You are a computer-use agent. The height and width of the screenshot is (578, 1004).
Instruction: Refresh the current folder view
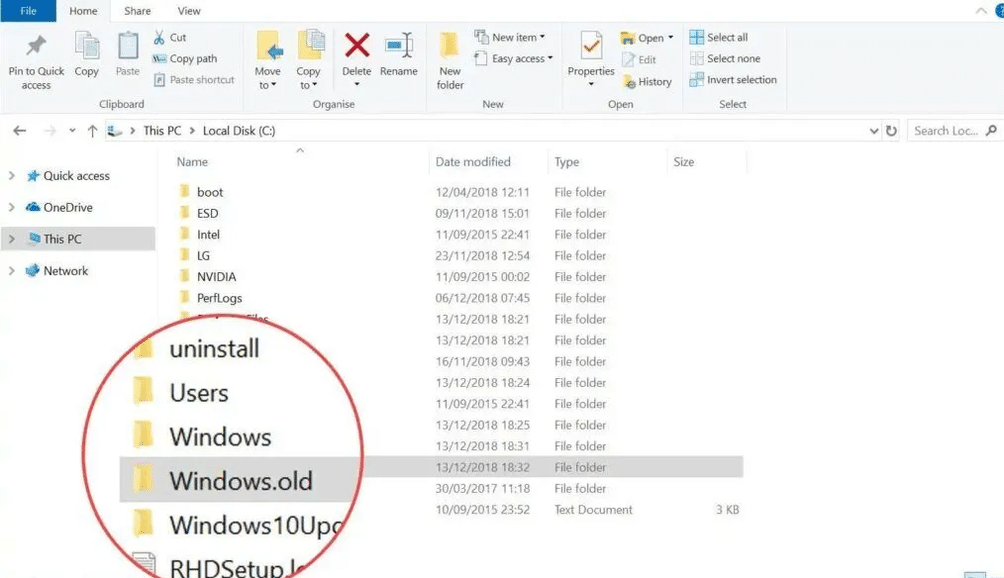click(892, 131)
